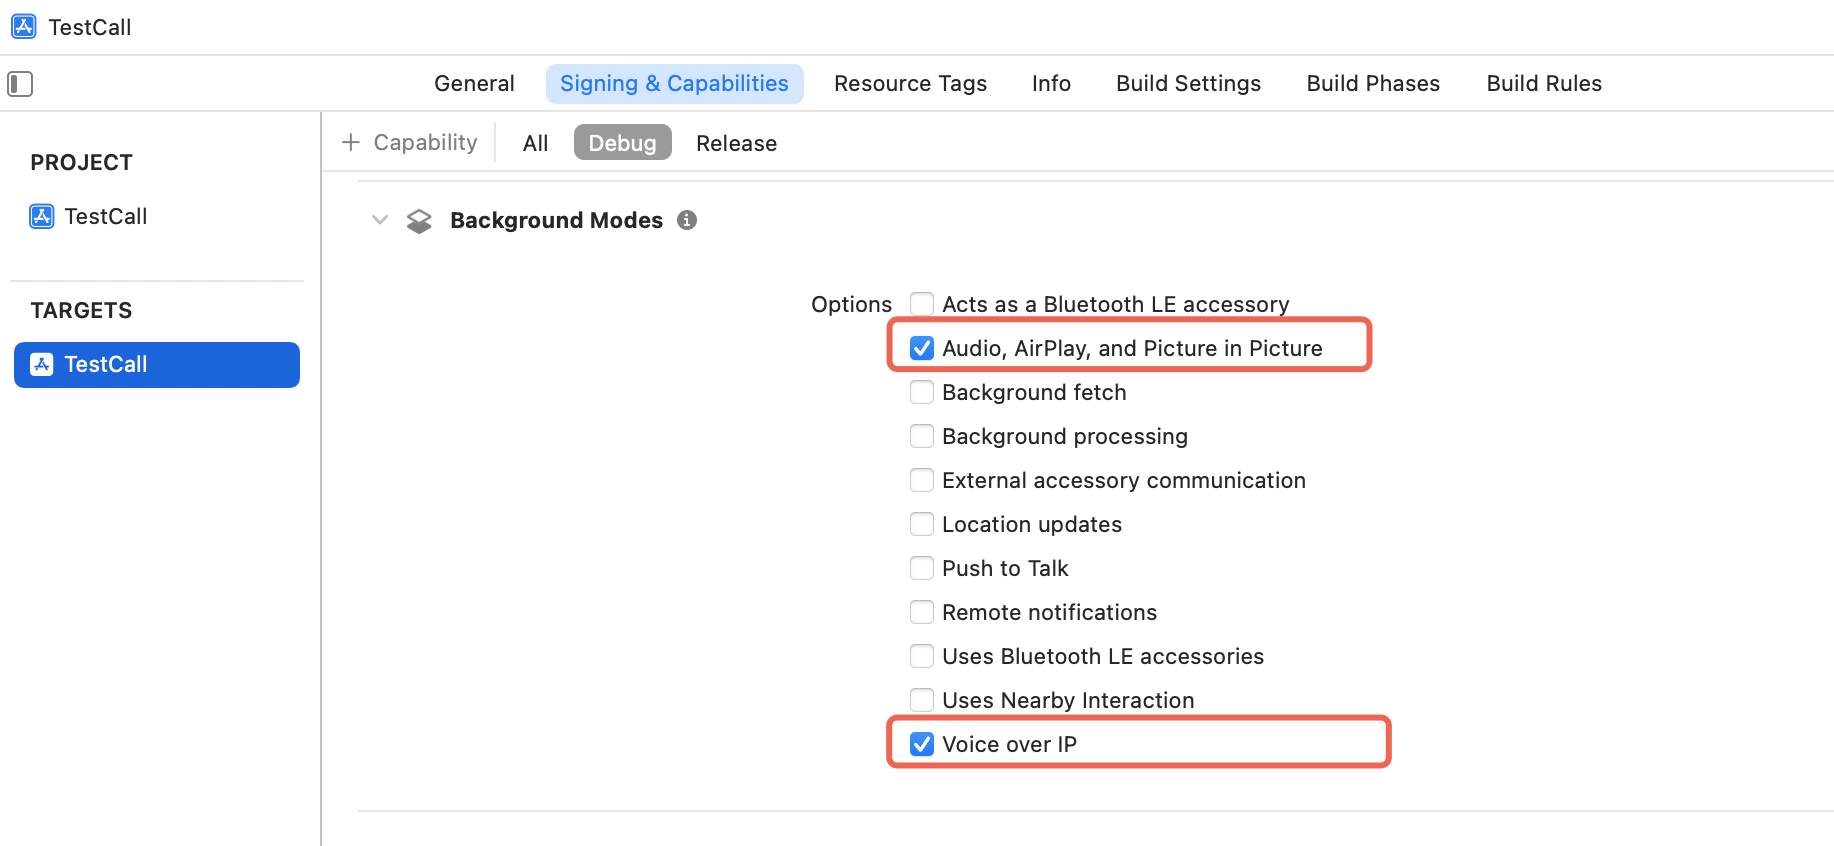The image size is (1834, 846).
Task: Open the General tab
Action: [x=474, y=84]
